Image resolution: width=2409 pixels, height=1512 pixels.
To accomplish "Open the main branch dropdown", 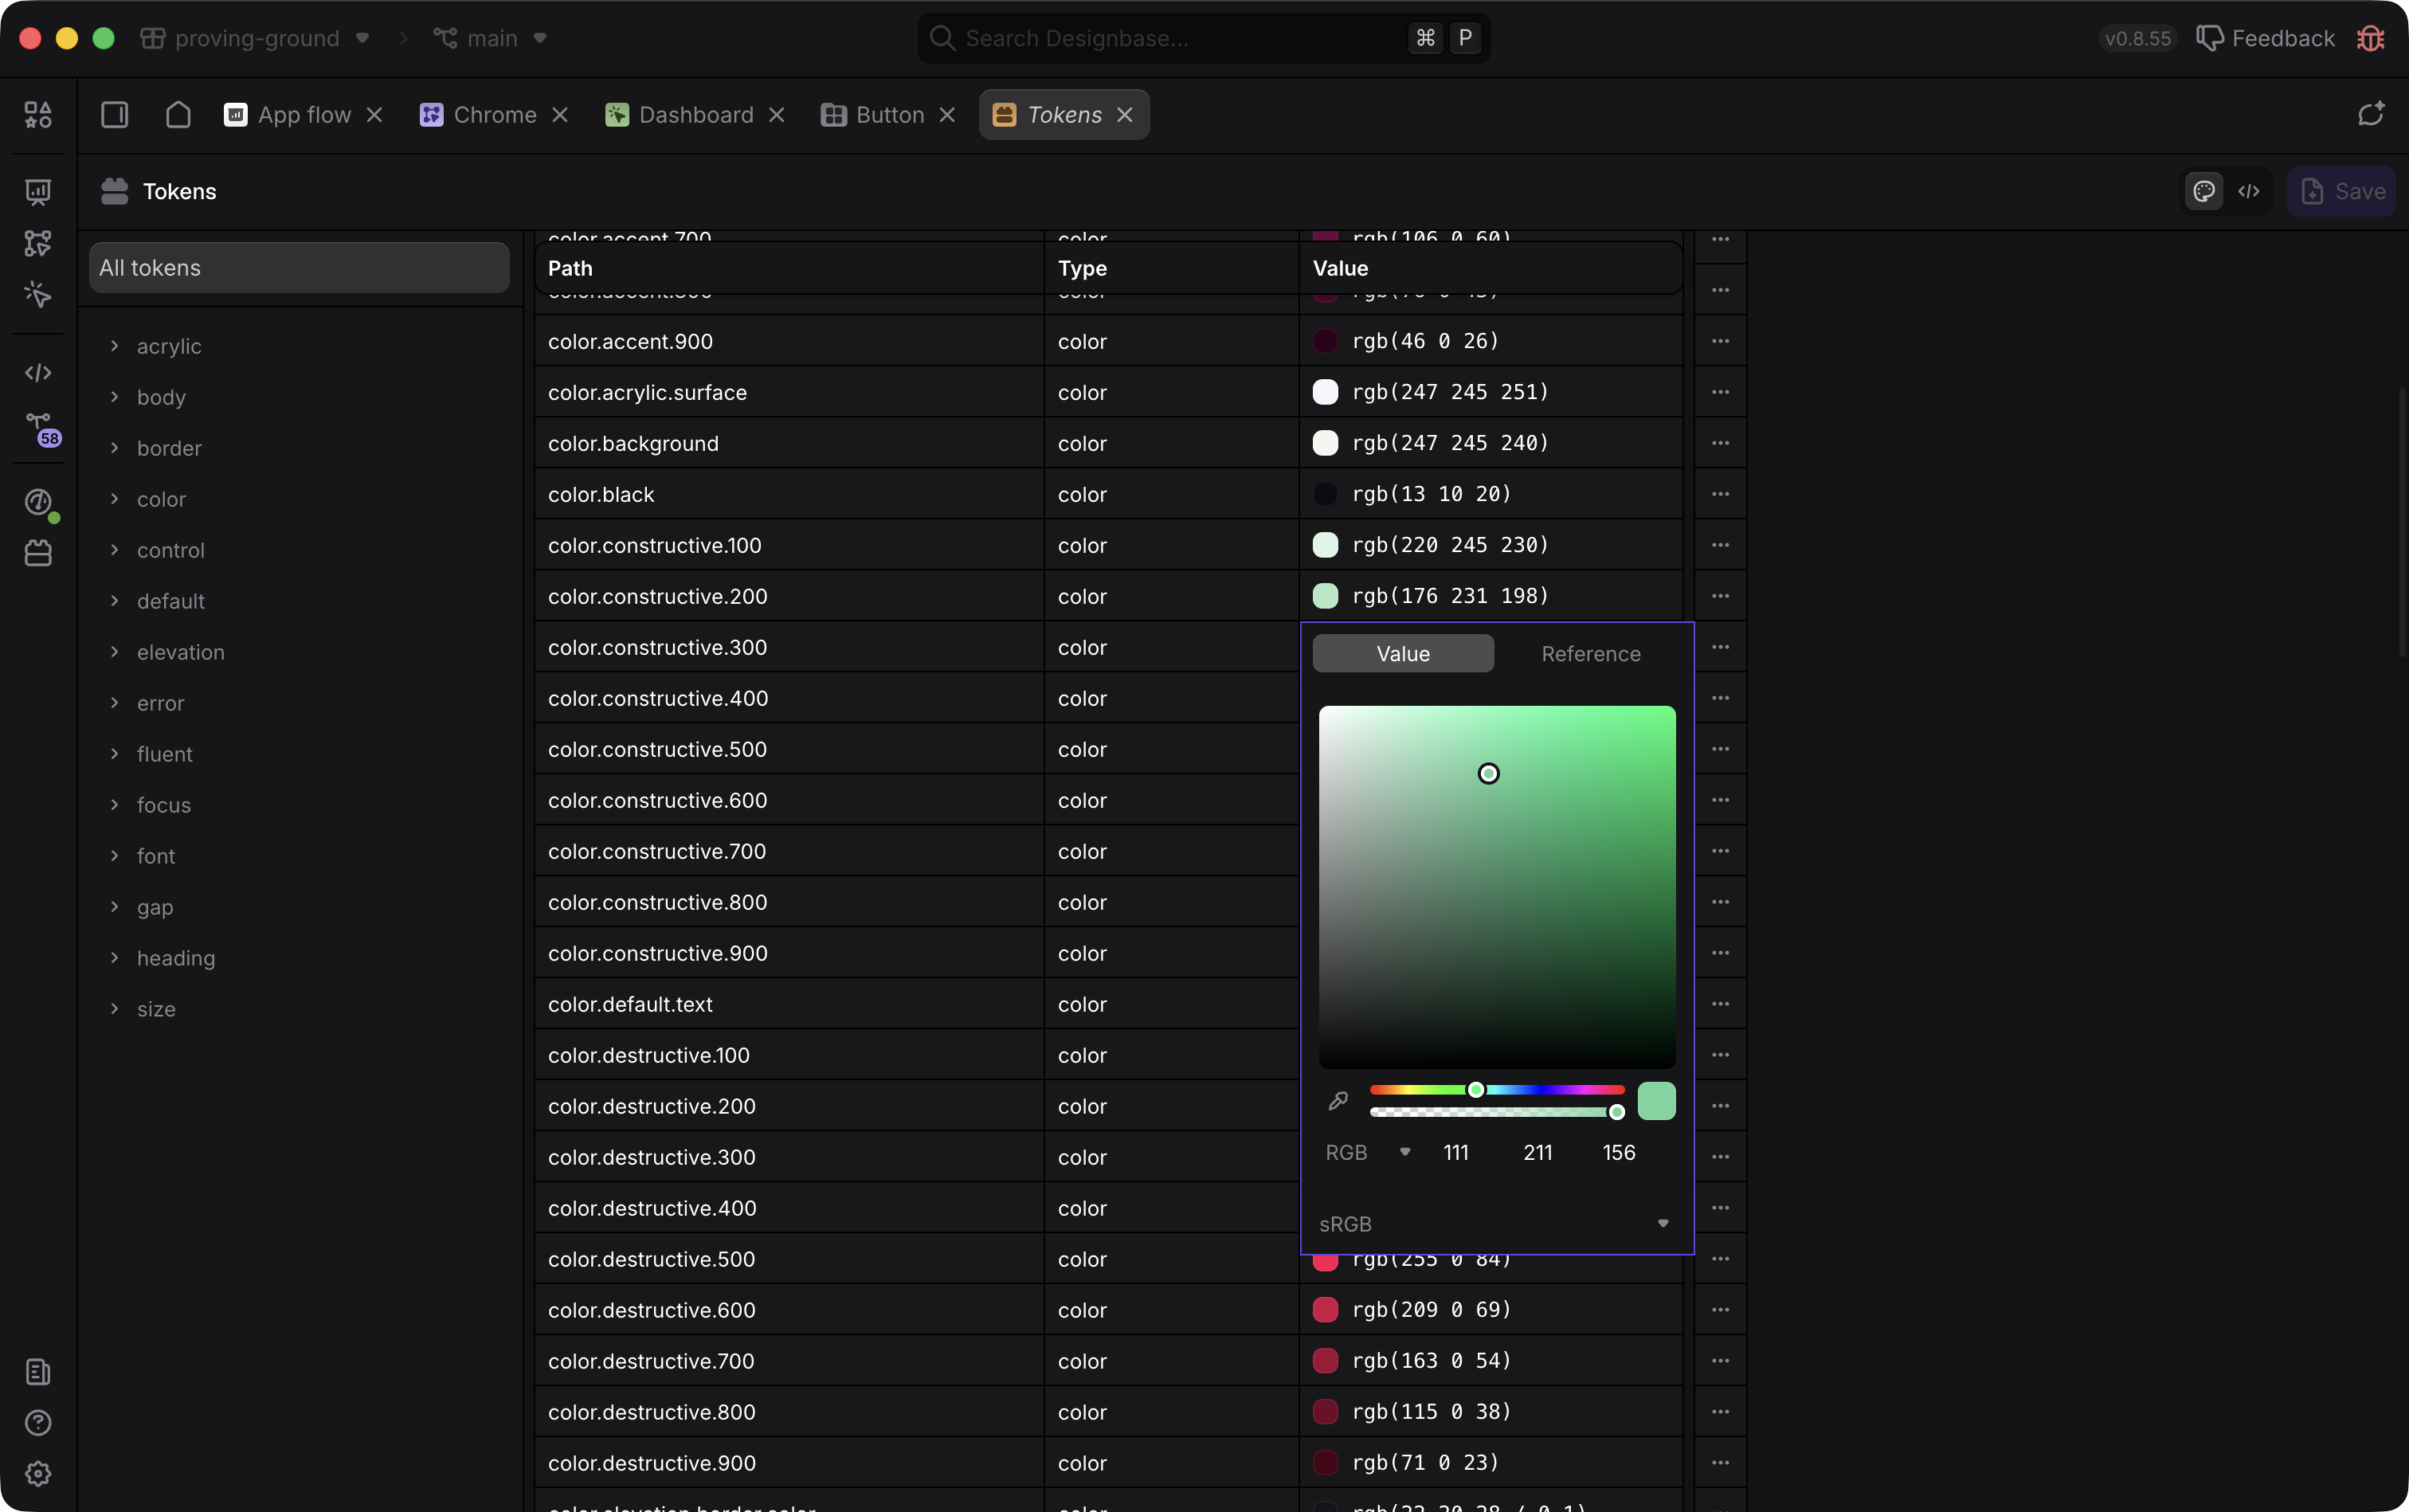I will (491, 38).
